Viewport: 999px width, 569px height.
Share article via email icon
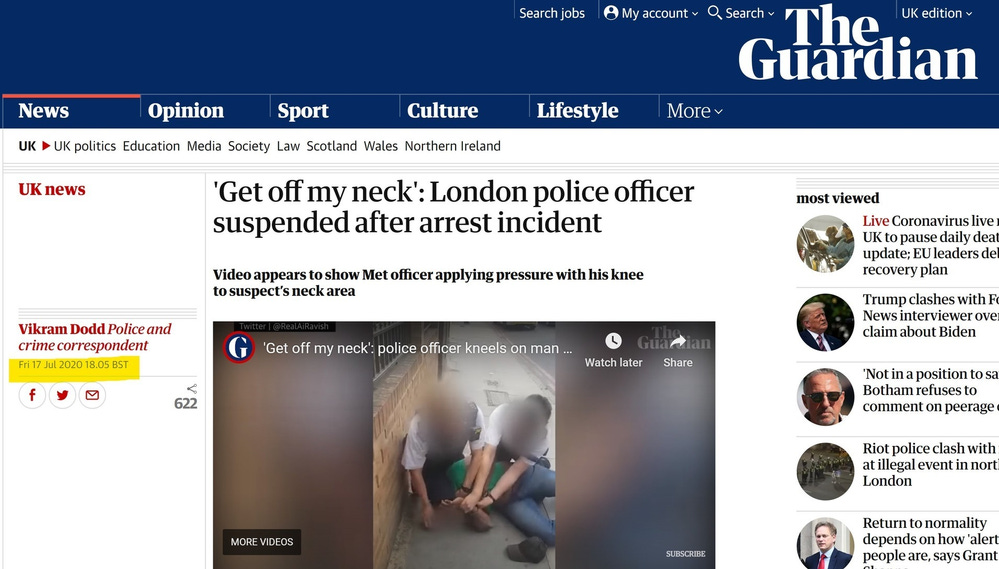click(x=92, y=395)
